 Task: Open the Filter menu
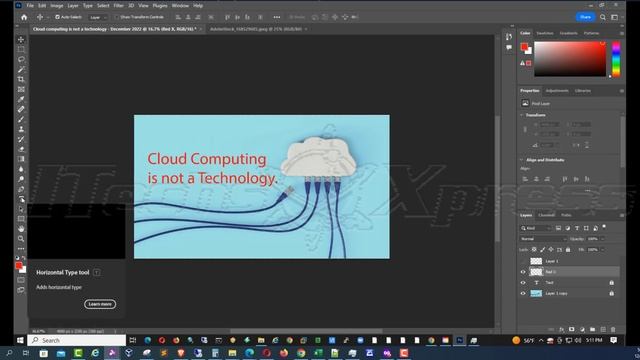(118, 6)
